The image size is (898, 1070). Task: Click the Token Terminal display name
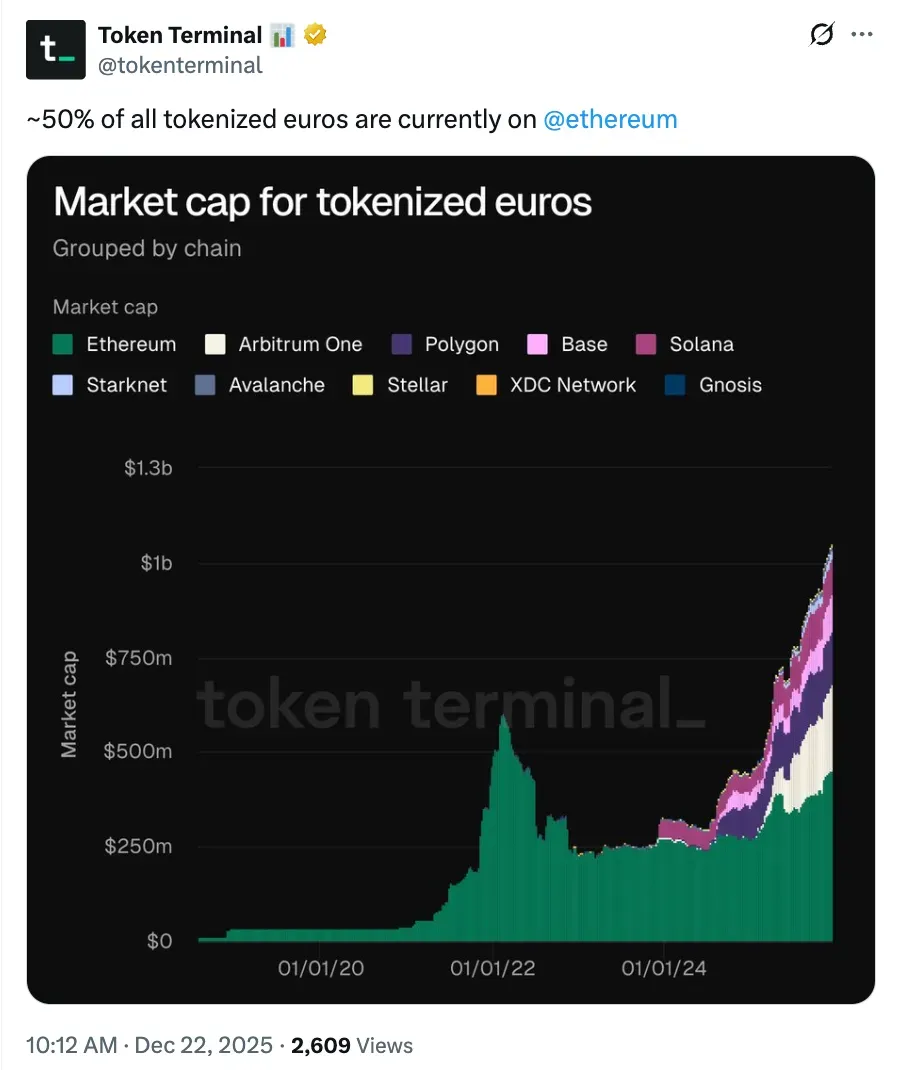[180, 35]
